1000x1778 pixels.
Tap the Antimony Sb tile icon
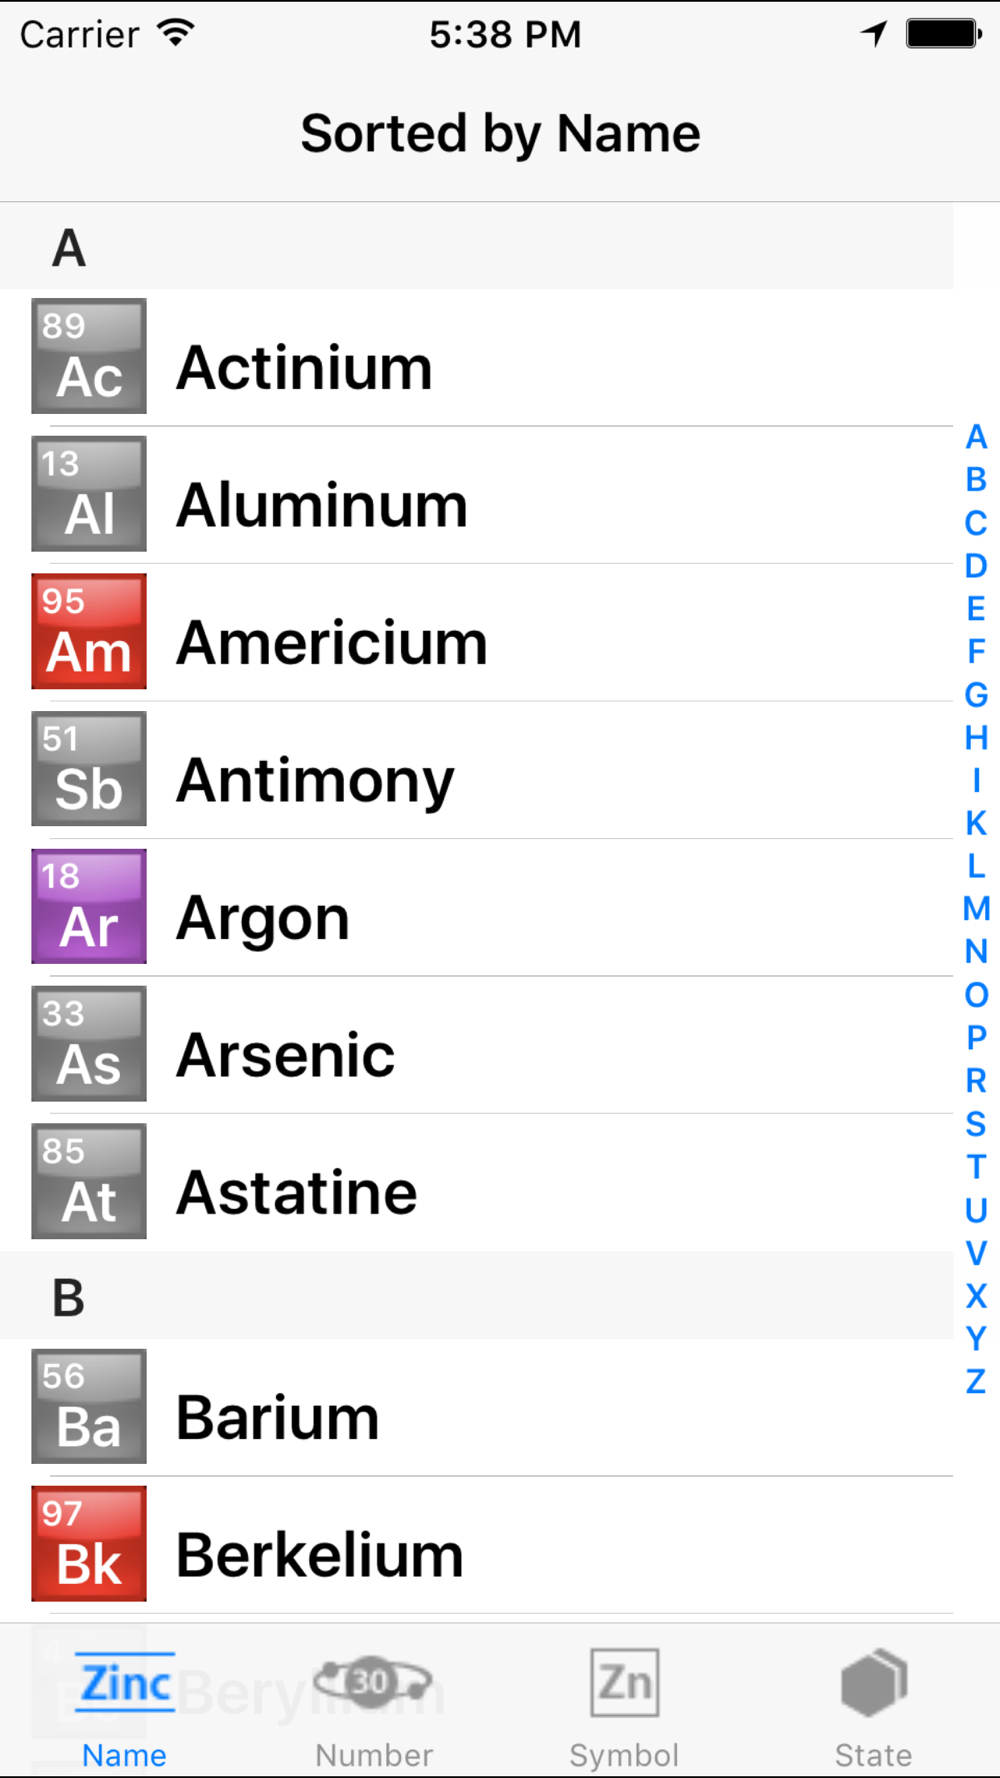pyautogui.click(x=89, y=769)
